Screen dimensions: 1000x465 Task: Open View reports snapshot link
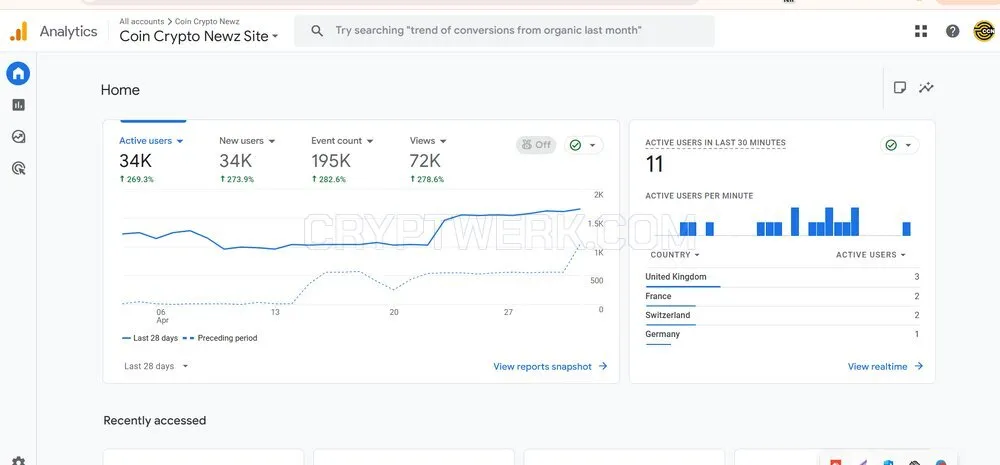550,367
